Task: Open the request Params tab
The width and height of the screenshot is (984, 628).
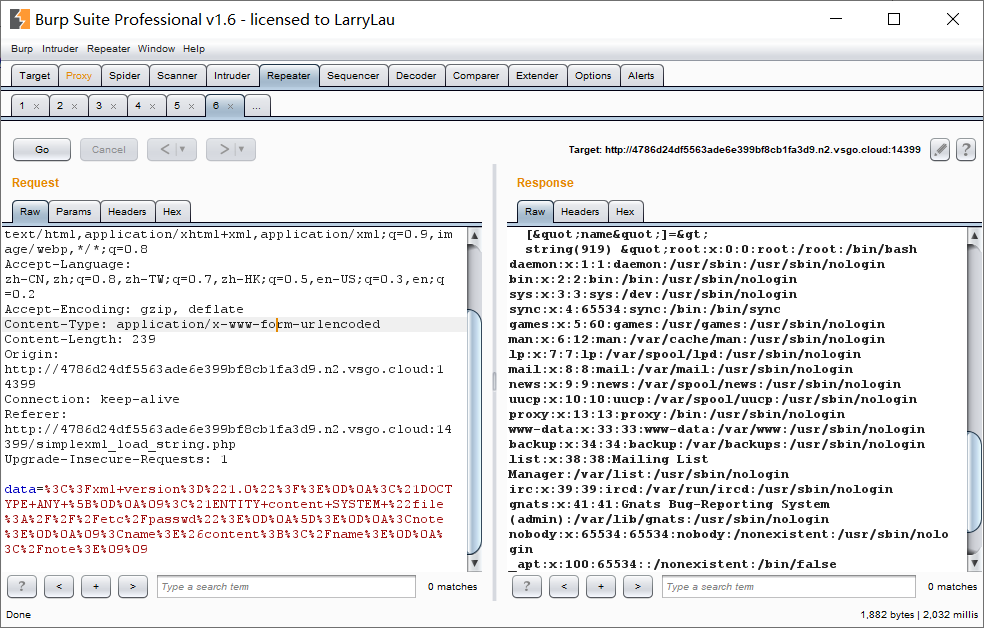Action: tap(73, 211)
